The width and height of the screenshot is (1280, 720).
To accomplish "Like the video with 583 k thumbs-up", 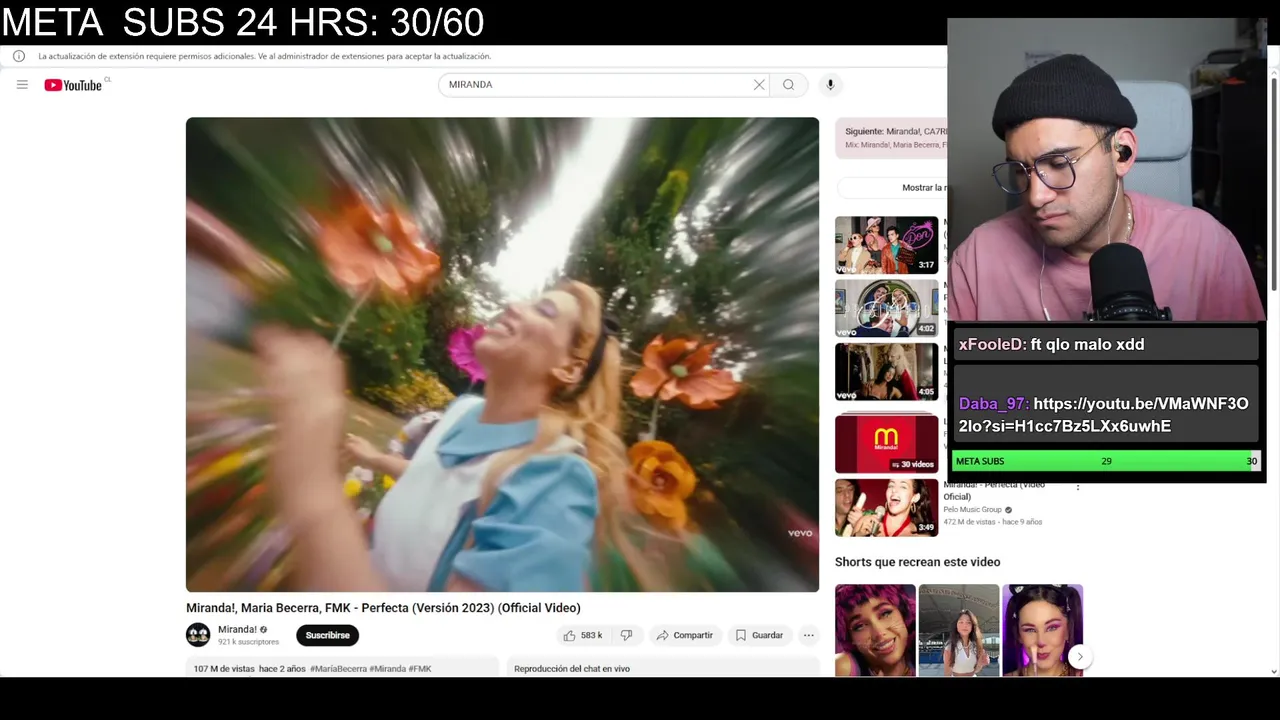I will (x=582, y=635).
